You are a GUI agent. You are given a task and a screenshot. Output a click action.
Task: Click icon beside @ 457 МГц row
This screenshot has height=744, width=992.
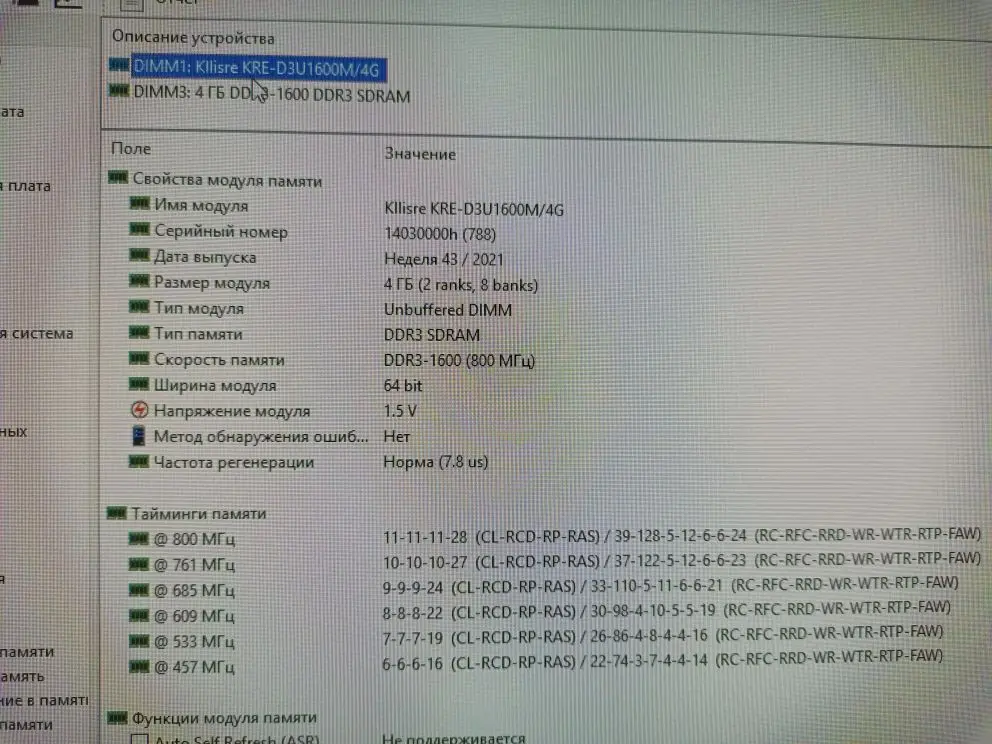point(139,666)
